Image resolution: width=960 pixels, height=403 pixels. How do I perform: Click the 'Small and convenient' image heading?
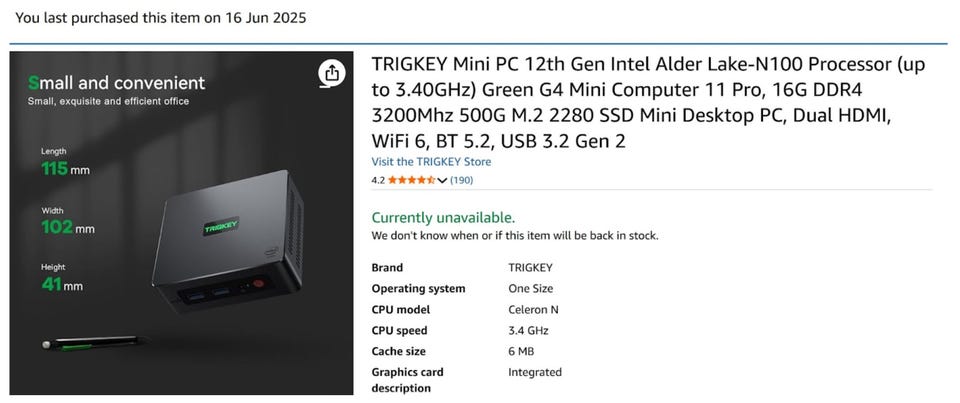tap(116, 83)
